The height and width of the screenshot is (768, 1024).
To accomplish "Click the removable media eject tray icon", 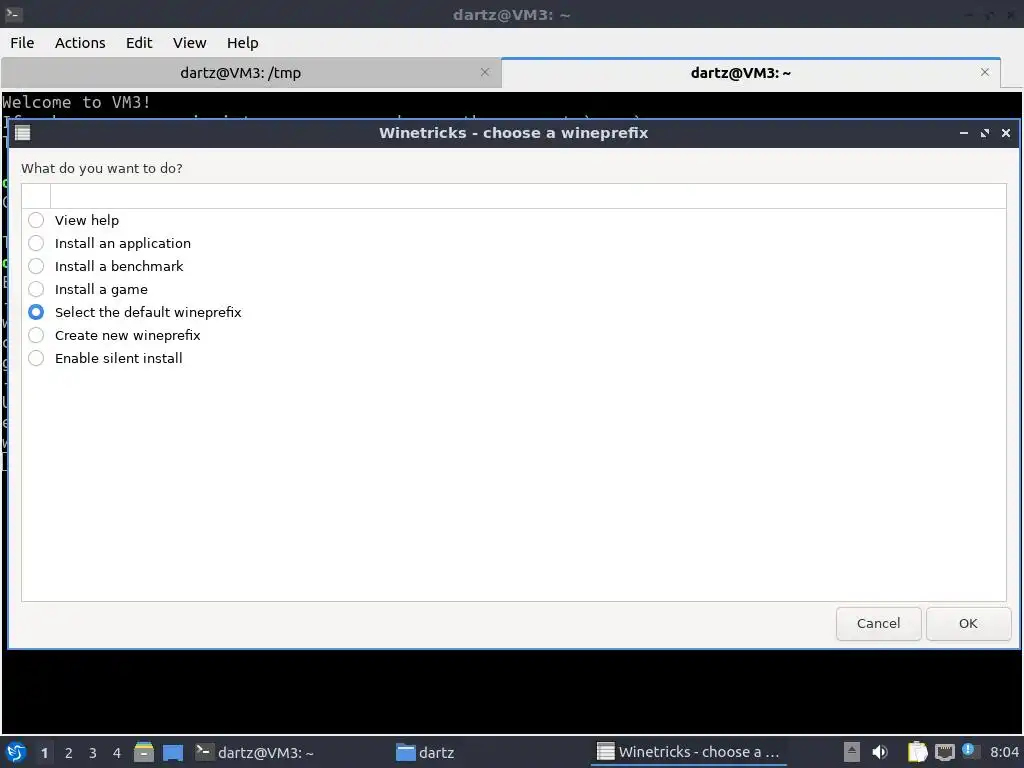I will [x=852, y=752].
